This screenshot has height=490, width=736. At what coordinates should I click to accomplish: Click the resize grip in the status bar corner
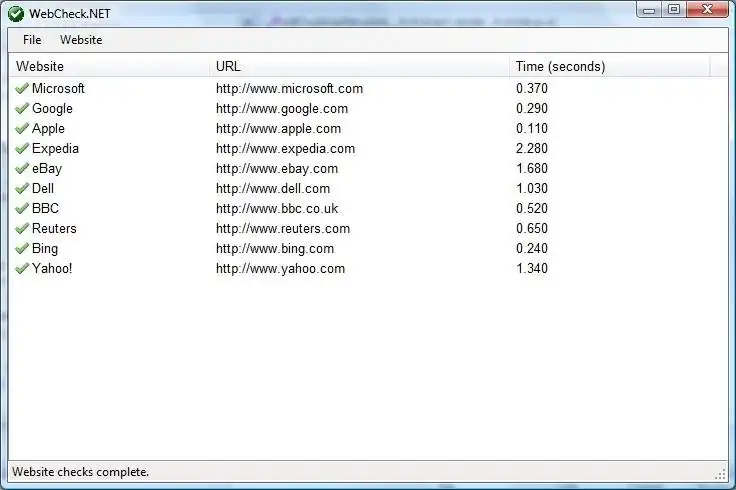721,475
